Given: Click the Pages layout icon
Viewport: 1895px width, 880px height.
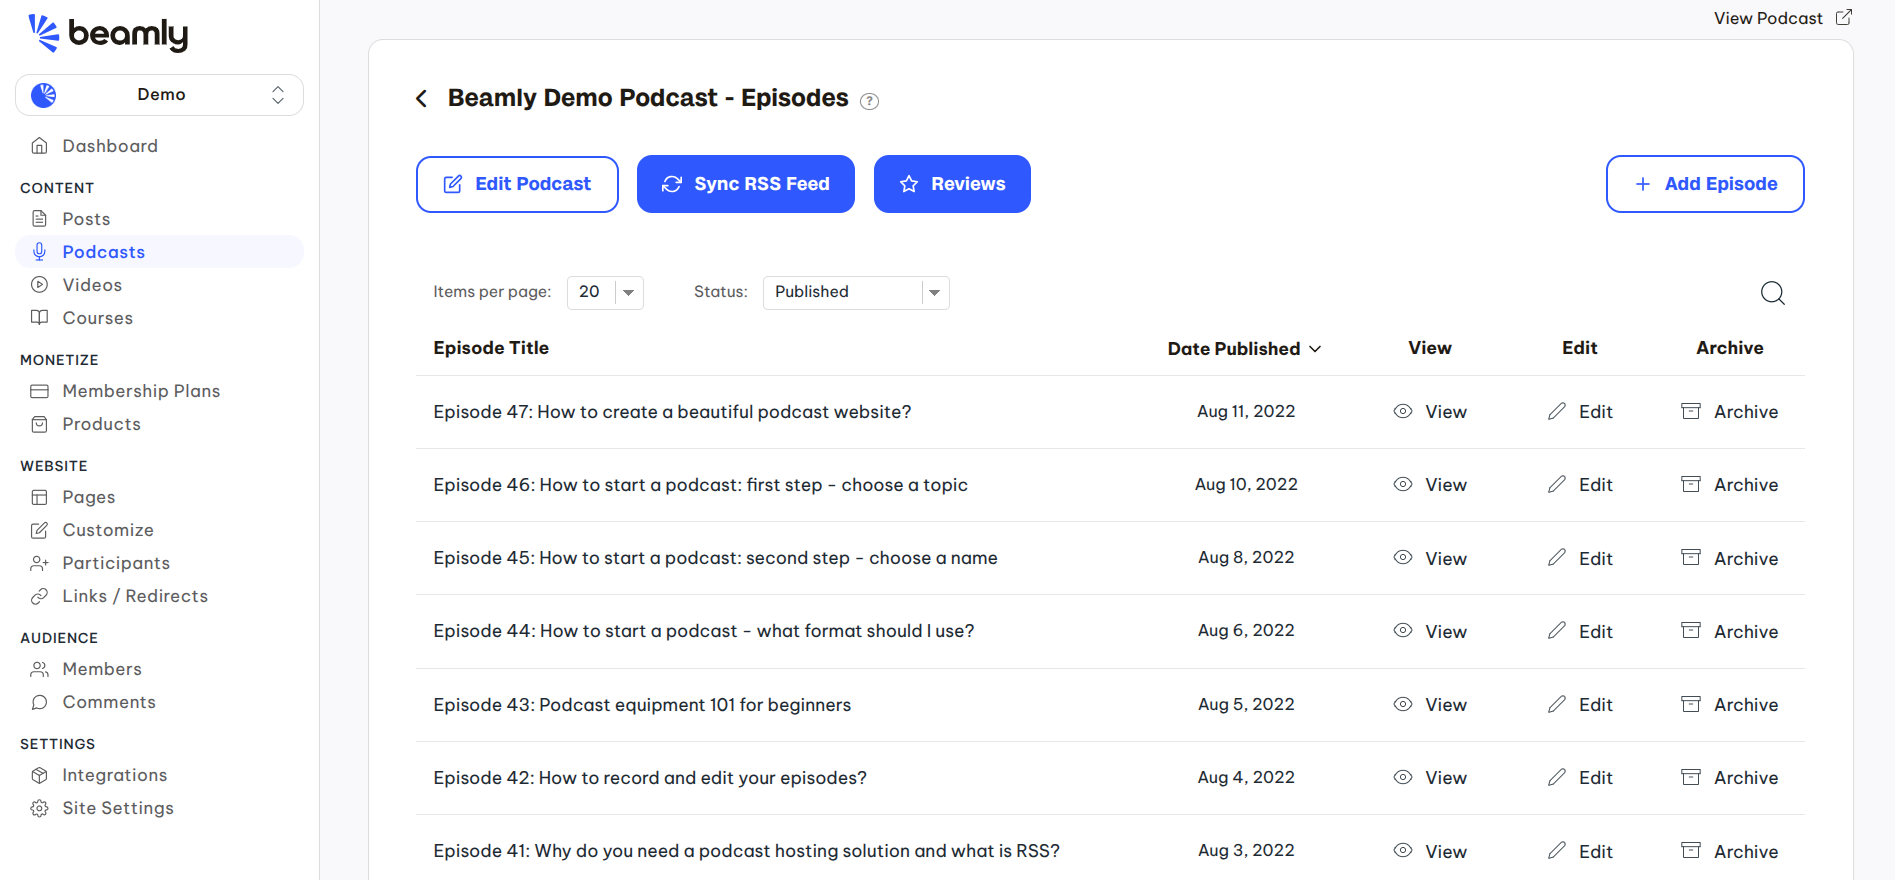Looking at the screenshot, I should click(40, 497).
